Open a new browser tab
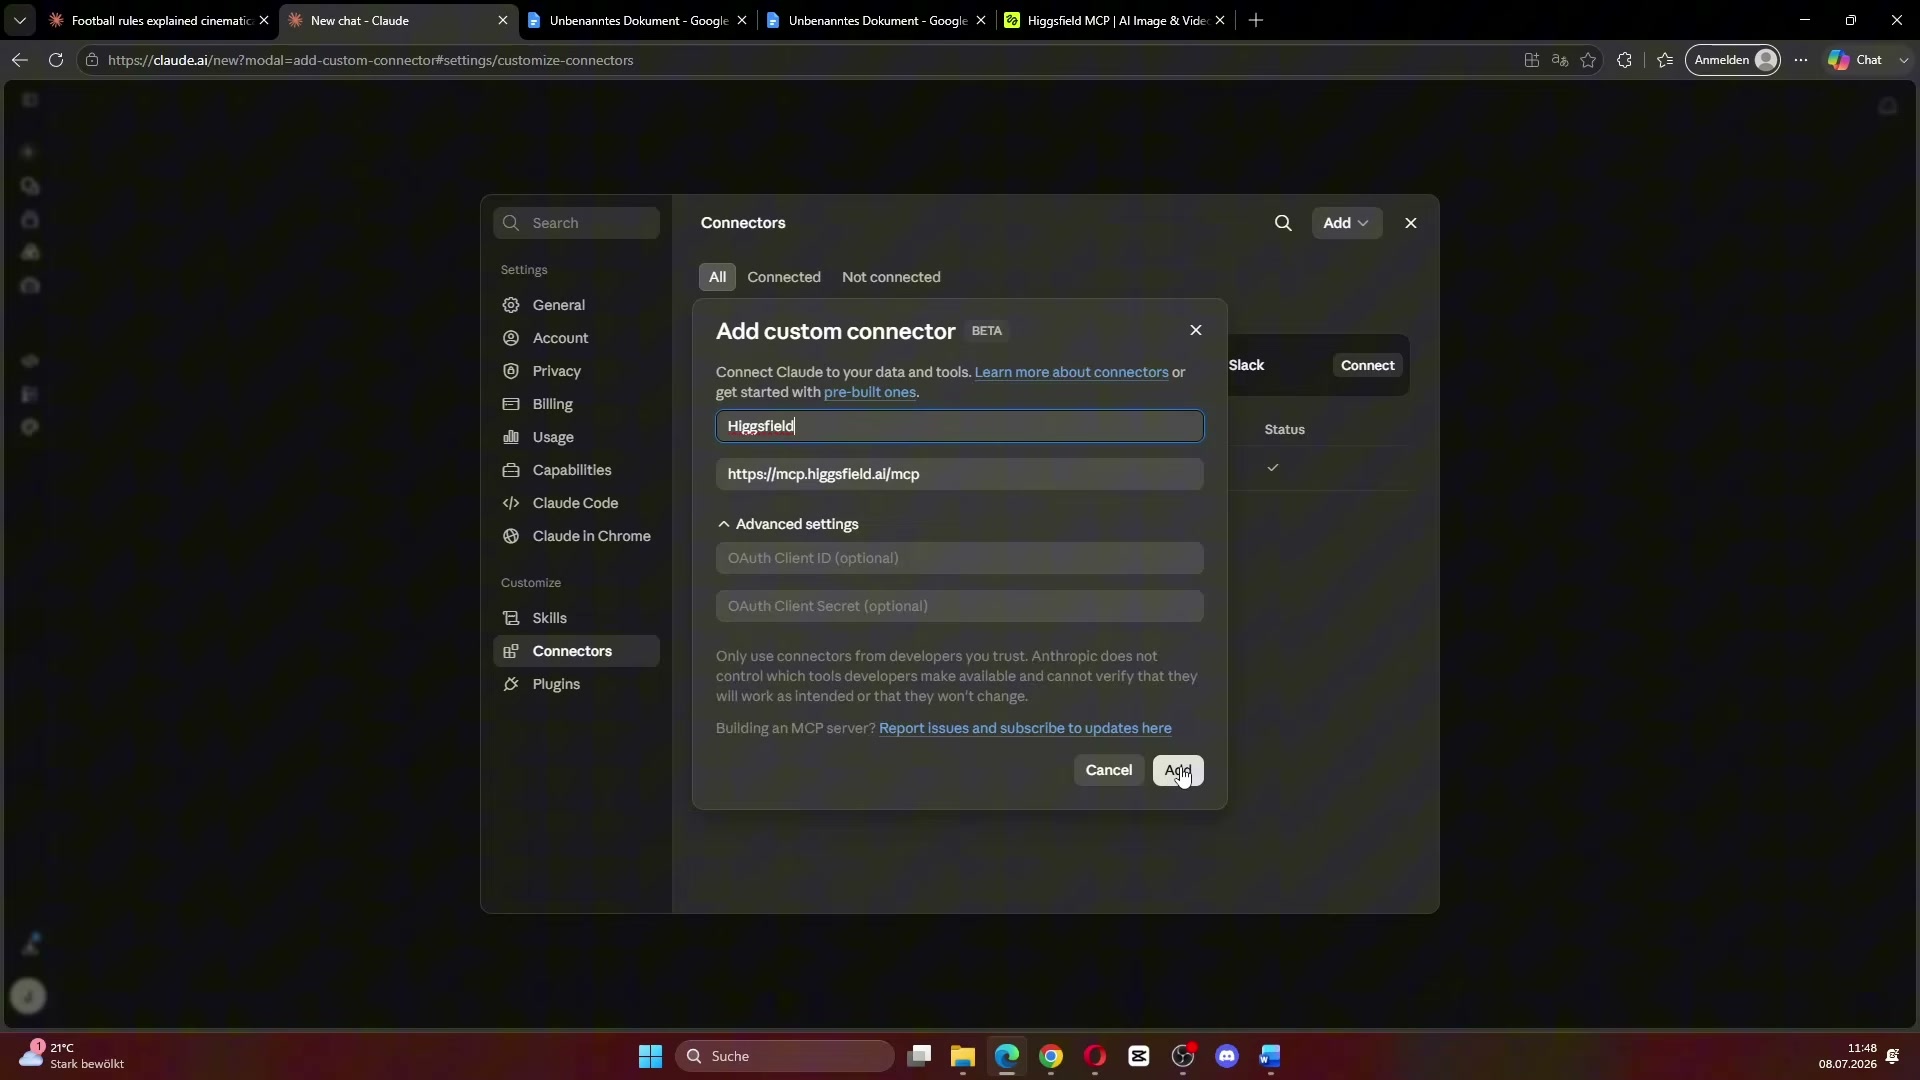Viewport: 1920px width, 1080px height. [x=1256, y=20]
